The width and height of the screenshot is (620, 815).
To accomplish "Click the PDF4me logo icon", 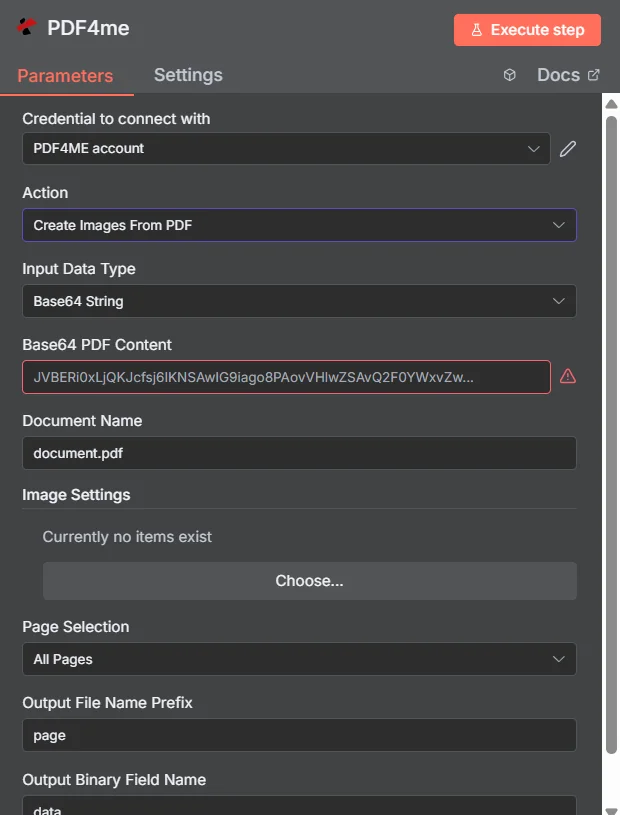I will (x=27, y=27).
